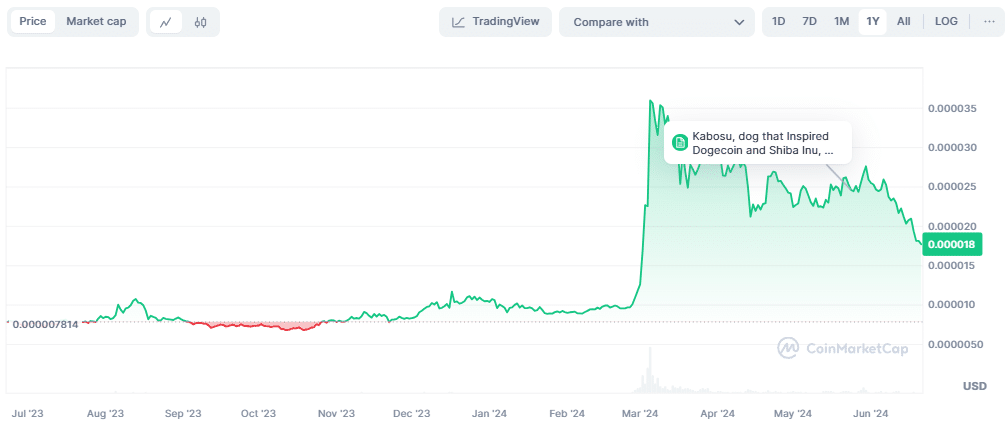Click the green news document icon
Screen dimensions: 1005x430
pyautogui.click(x=680, y=143)
